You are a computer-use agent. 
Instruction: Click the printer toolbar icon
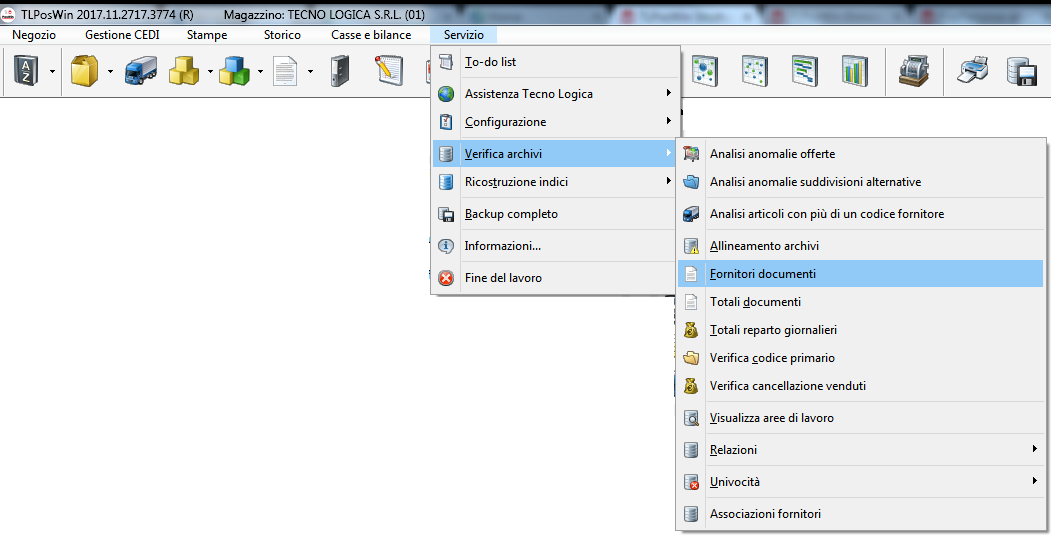point(972,71)
